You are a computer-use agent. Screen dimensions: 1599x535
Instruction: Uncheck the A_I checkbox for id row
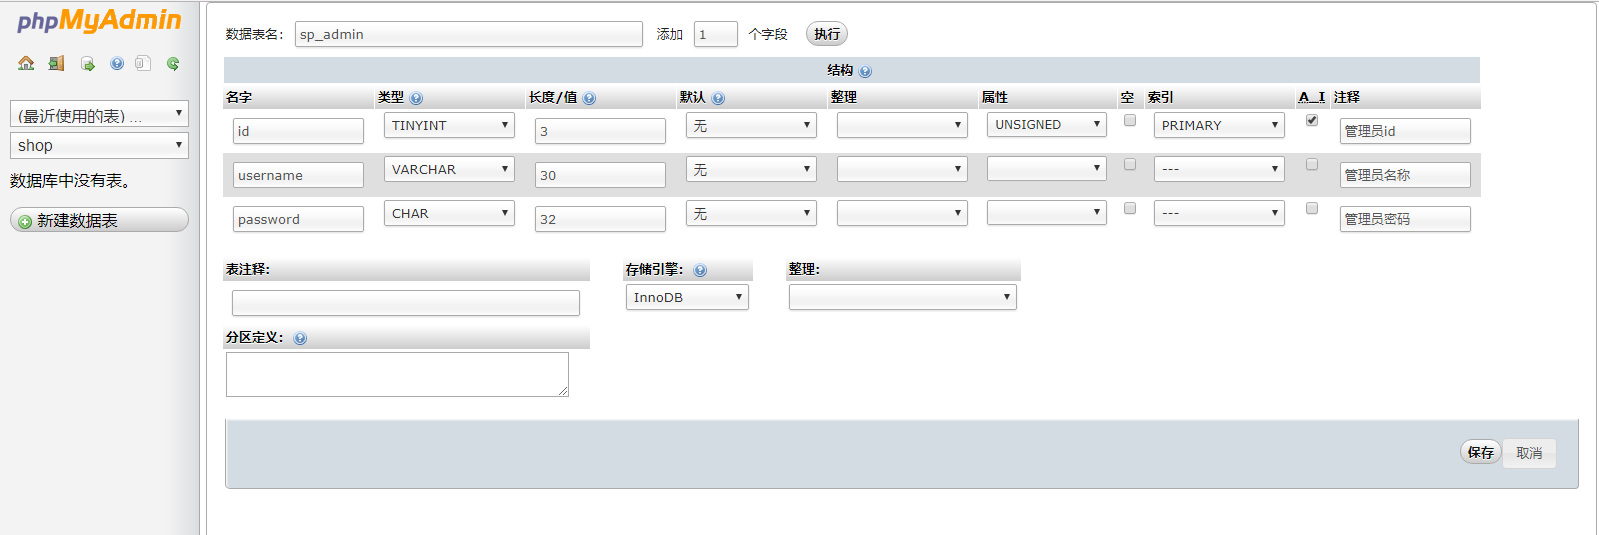(x=1312, y=120)
